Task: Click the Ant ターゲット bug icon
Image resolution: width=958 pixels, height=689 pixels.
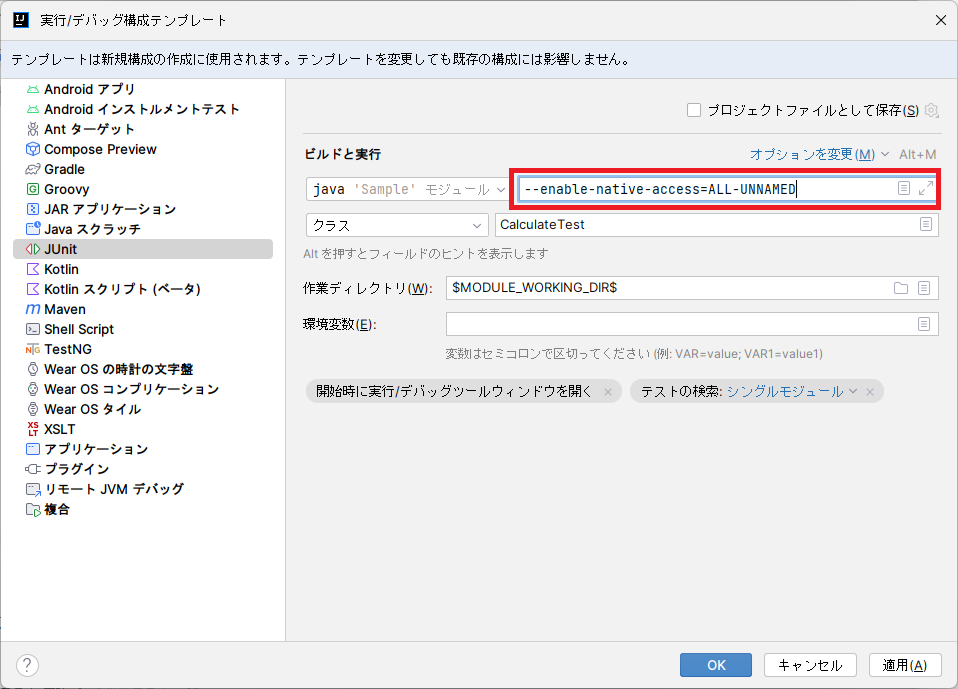Action: tap(33, 129)
